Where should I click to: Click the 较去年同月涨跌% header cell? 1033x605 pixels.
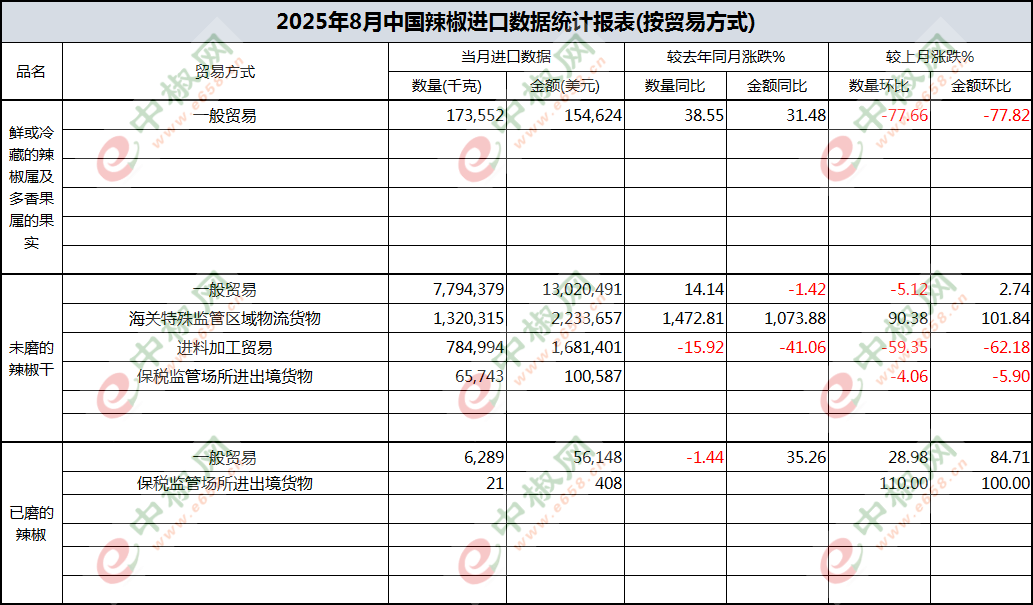click(726, 57)
